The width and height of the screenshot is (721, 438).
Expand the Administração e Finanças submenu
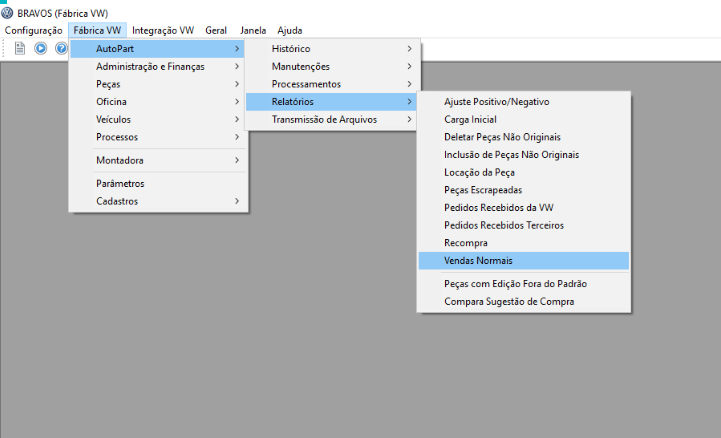pos(158,67)
